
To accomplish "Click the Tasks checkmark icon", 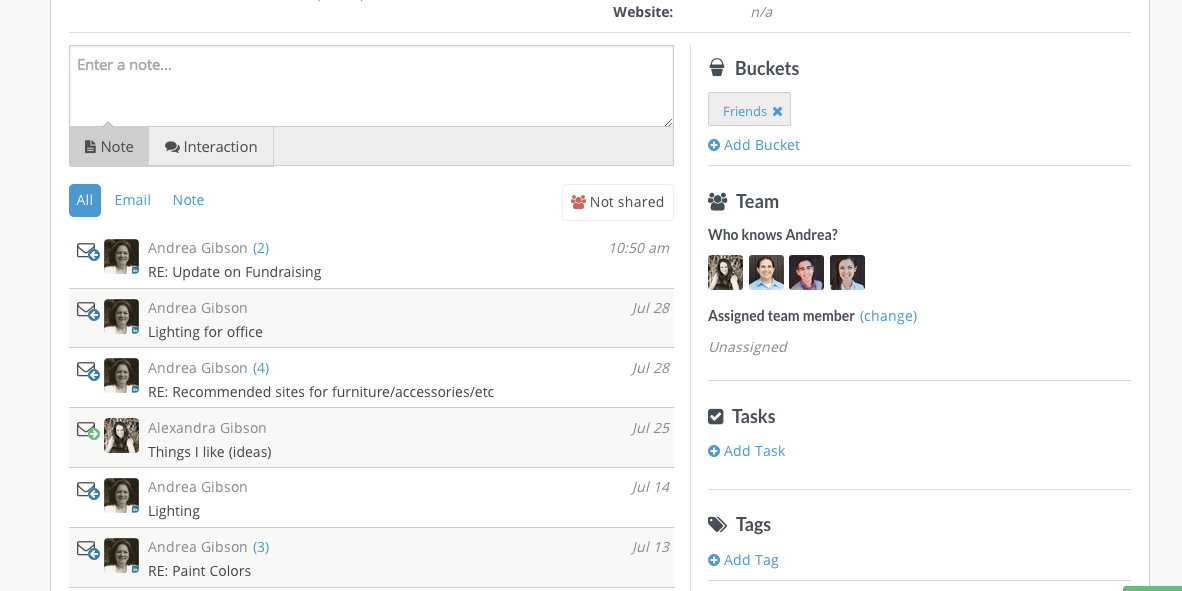I will 716,416.
